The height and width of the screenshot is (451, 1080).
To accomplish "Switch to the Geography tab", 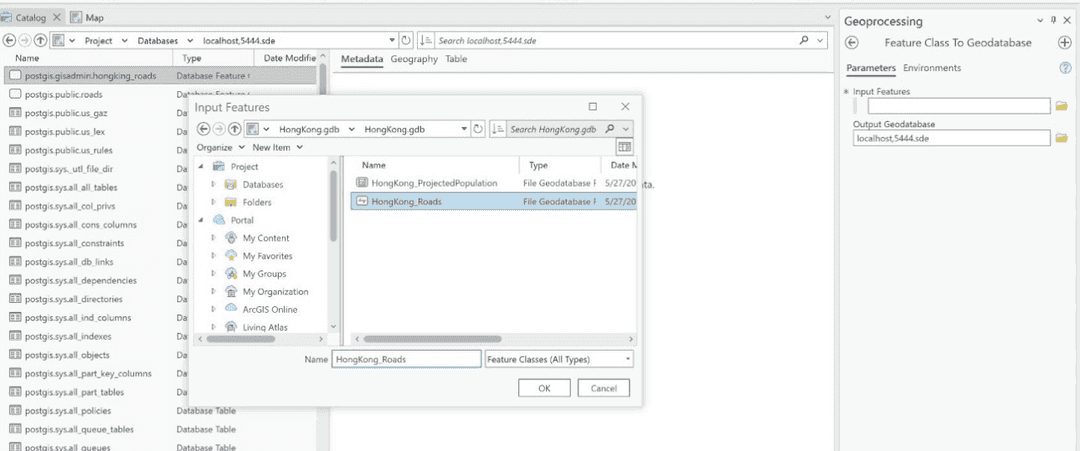I will (414, 60).
